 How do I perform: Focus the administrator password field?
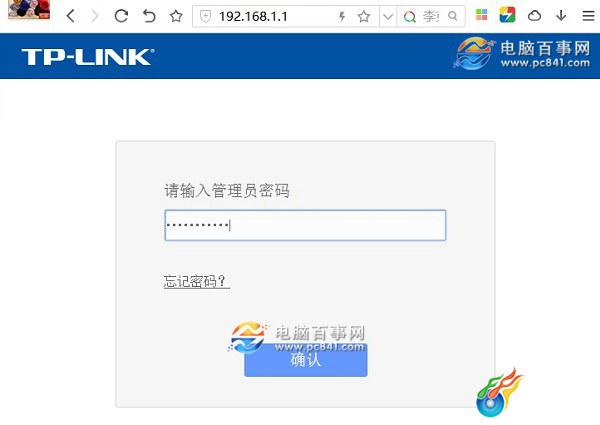[305, 225]
